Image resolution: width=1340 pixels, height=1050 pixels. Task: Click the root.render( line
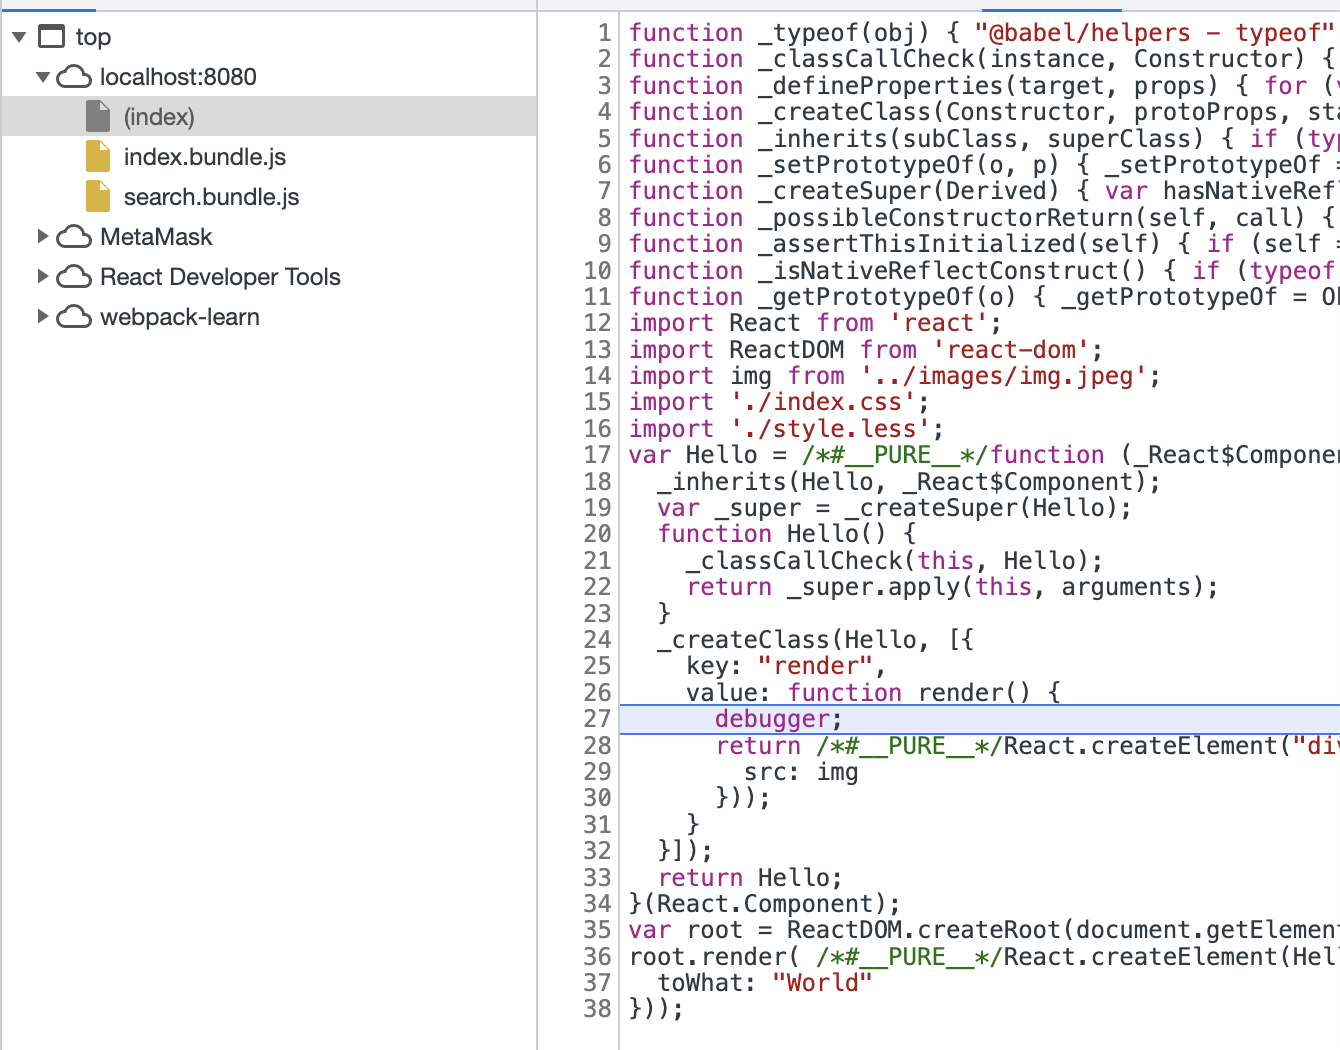click(x=984, y=957)
